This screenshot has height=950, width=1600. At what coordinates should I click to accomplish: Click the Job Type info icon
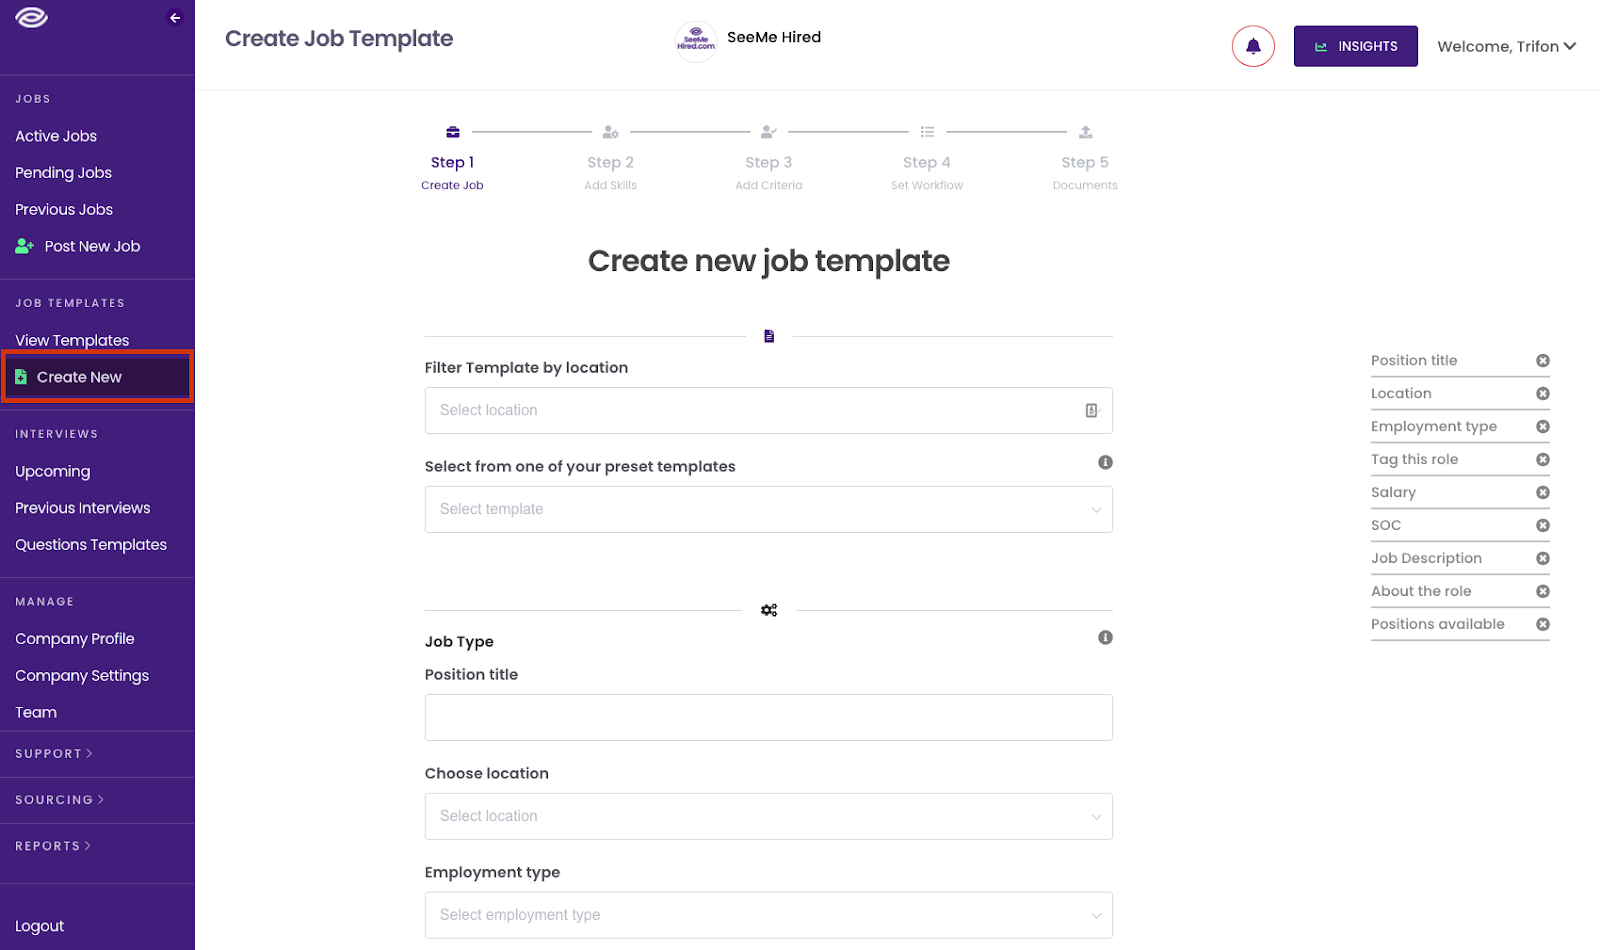(x=1105, y=638)
